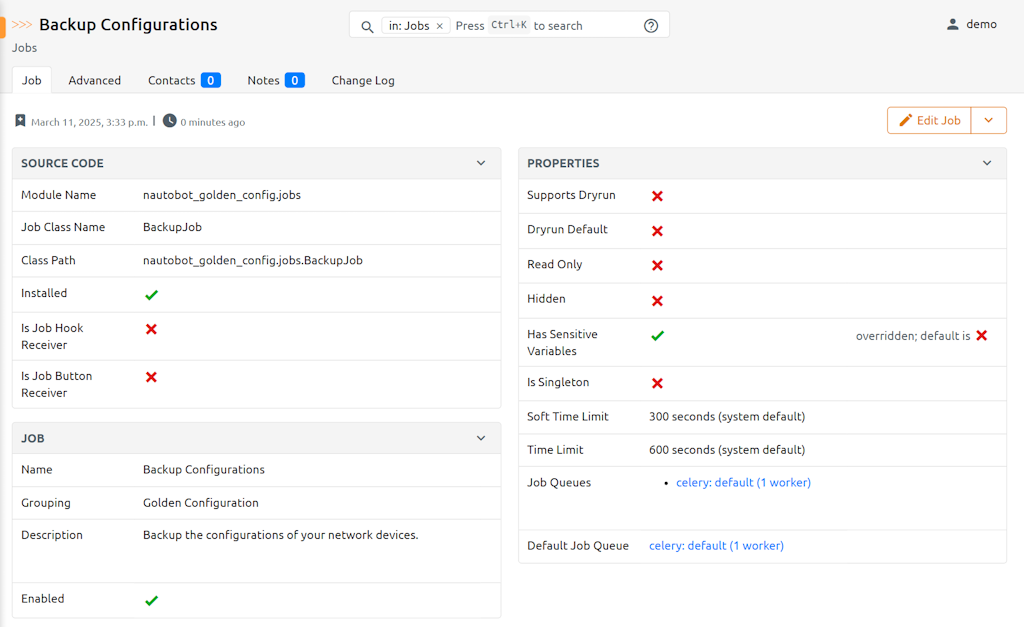Open the search help question-mark icon

651,26
